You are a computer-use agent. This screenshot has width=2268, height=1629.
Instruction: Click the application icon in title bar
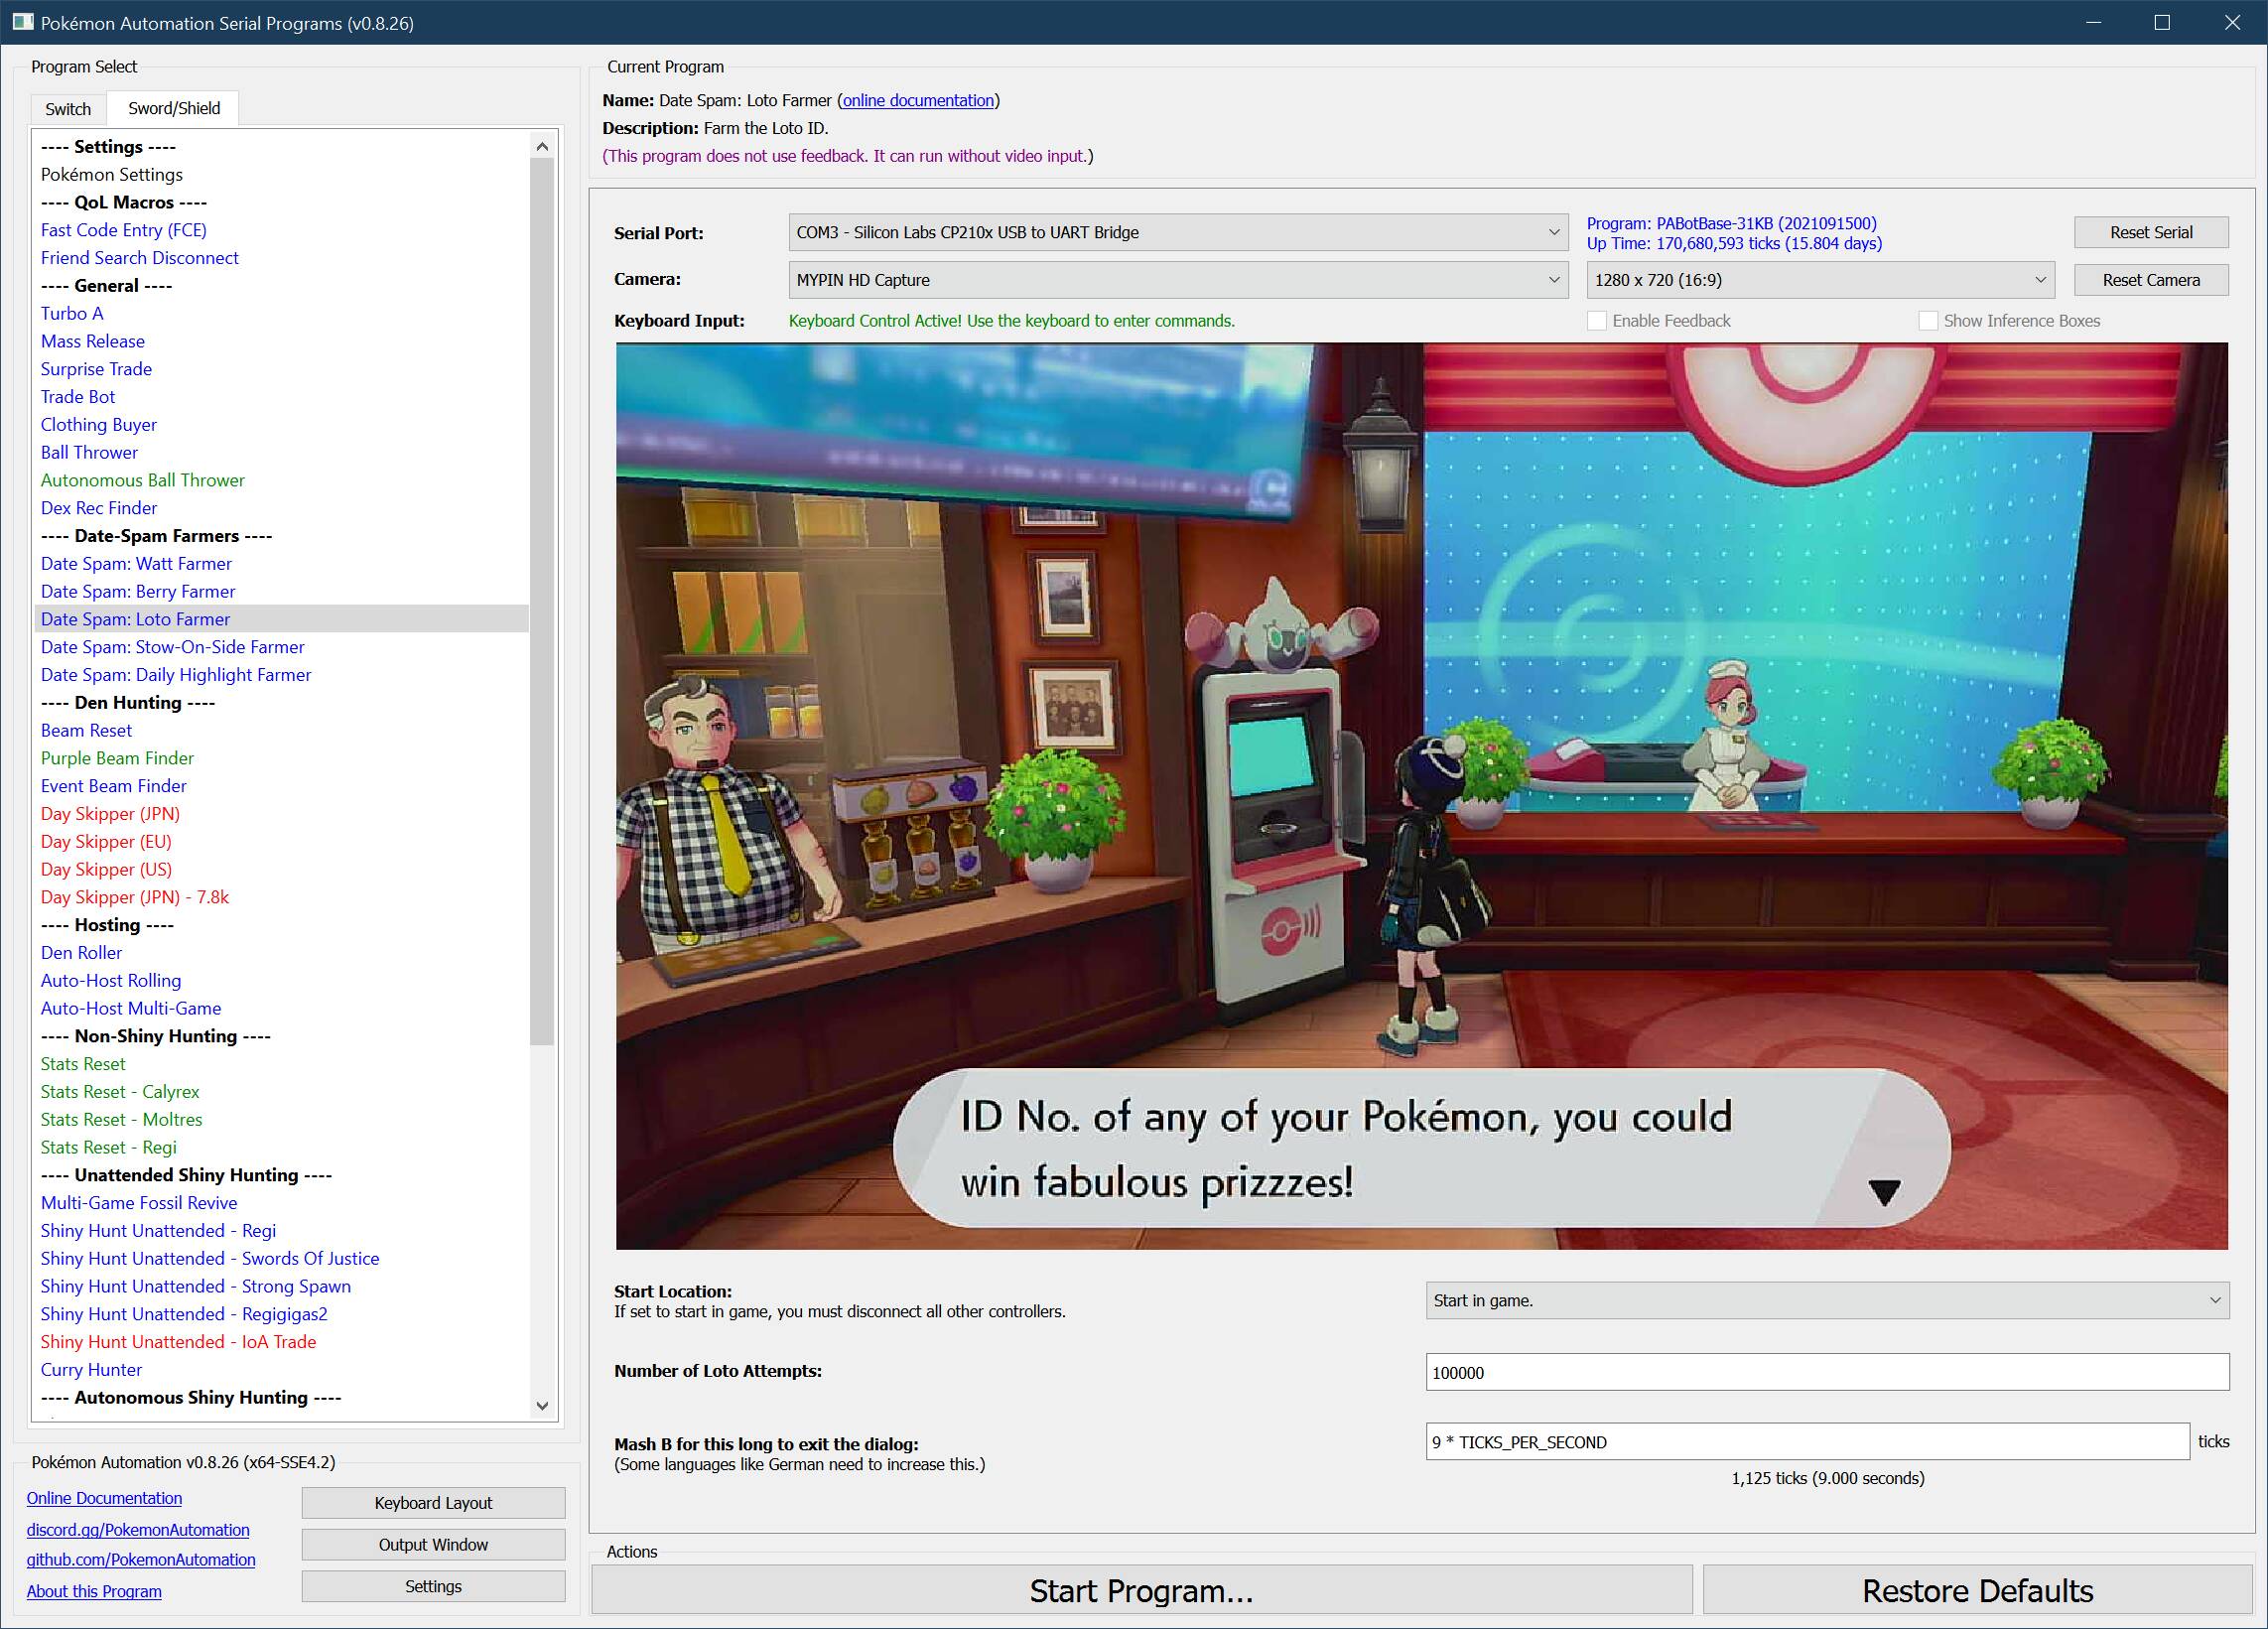[x=22, y=22]
